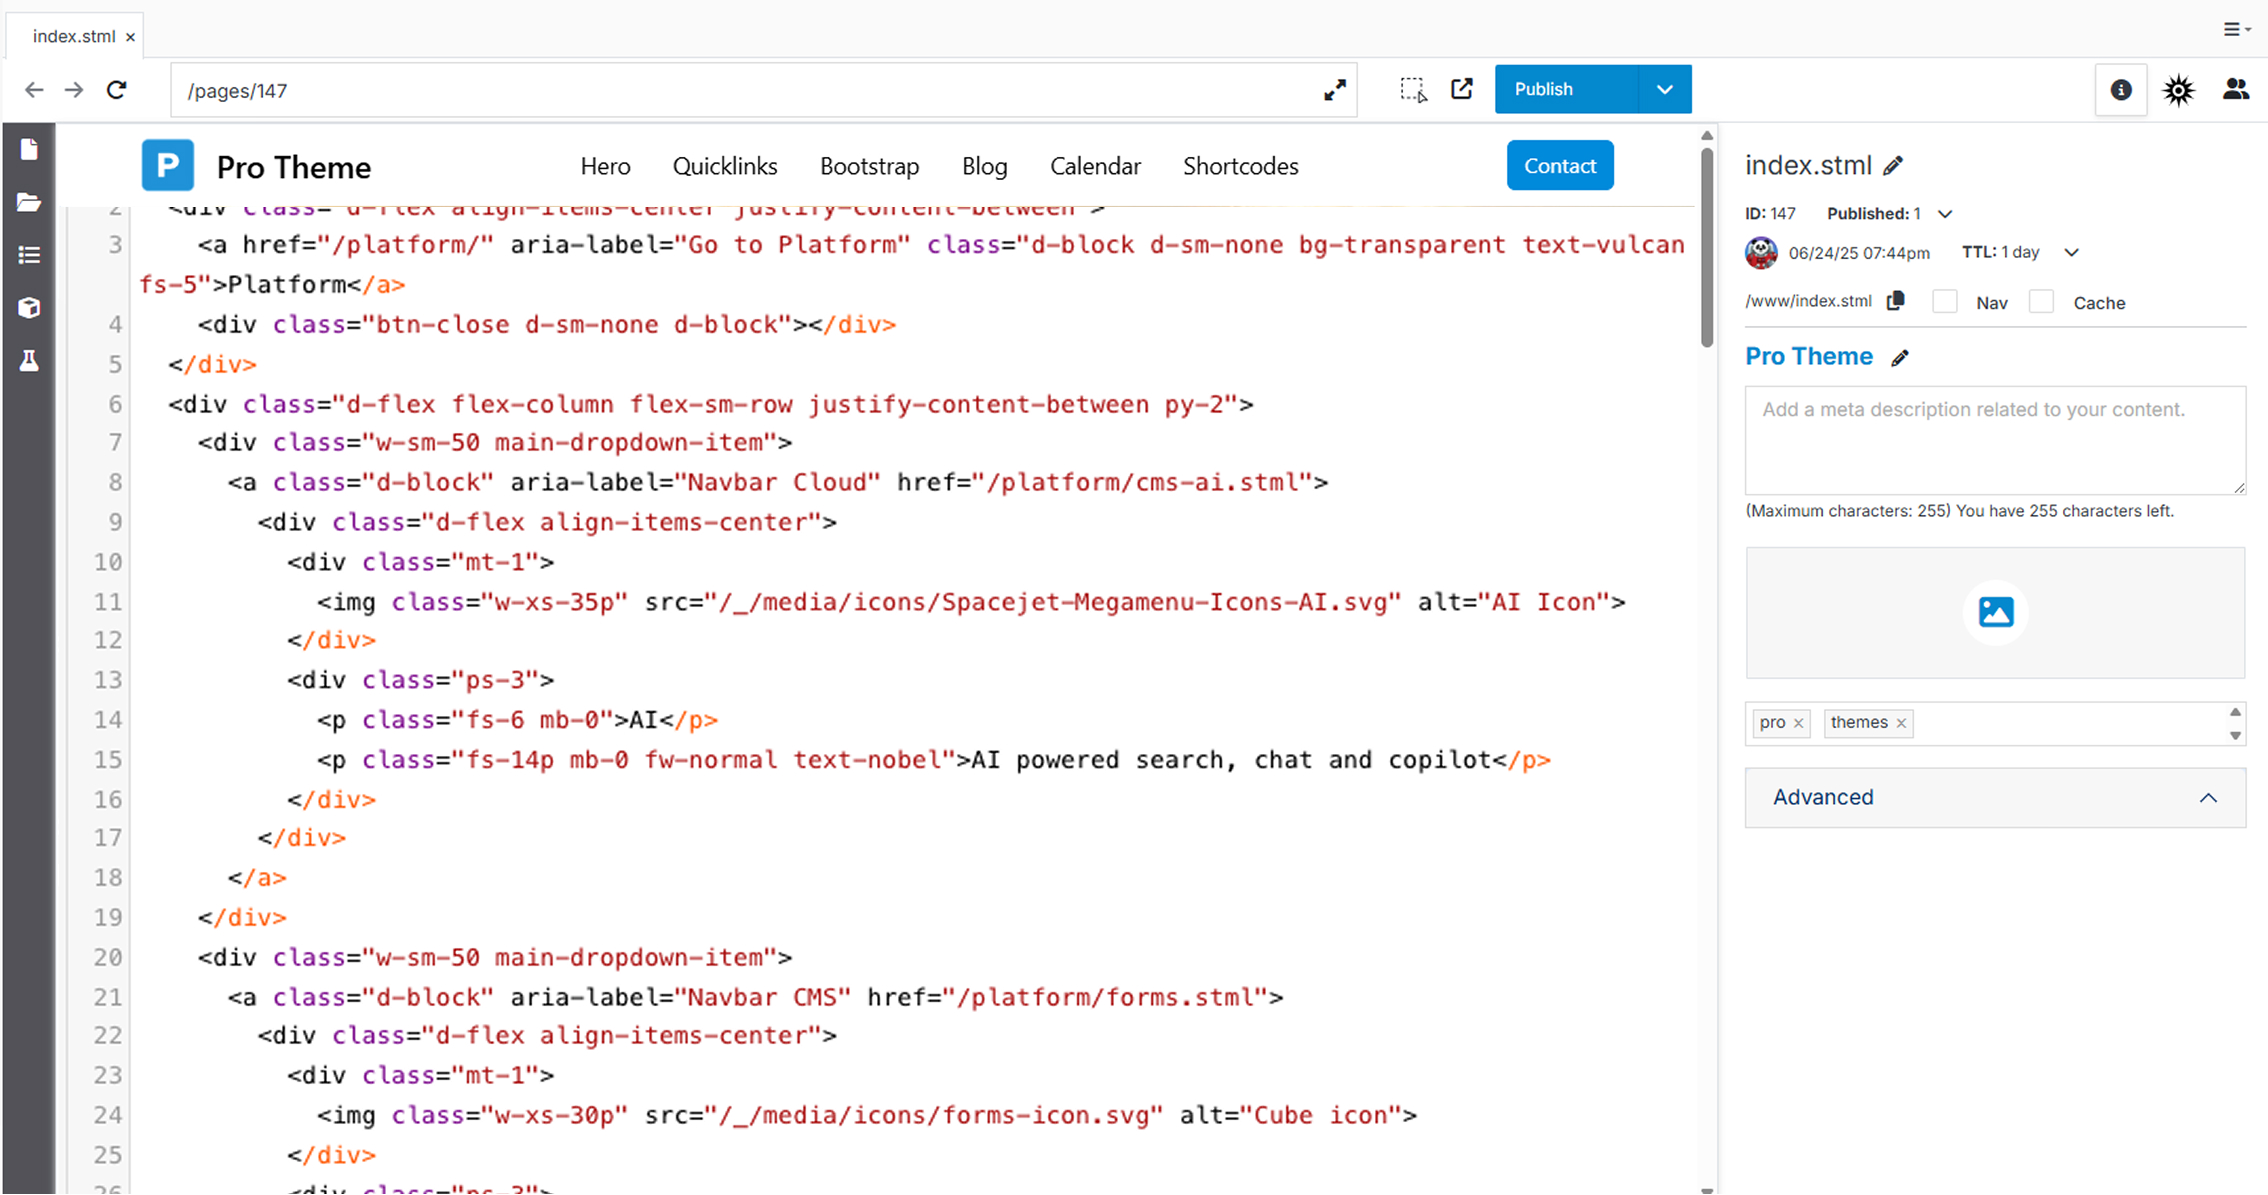2268x1195 pixels.
Task: Open the Bootstrap nav item
Action: (869, 166)
